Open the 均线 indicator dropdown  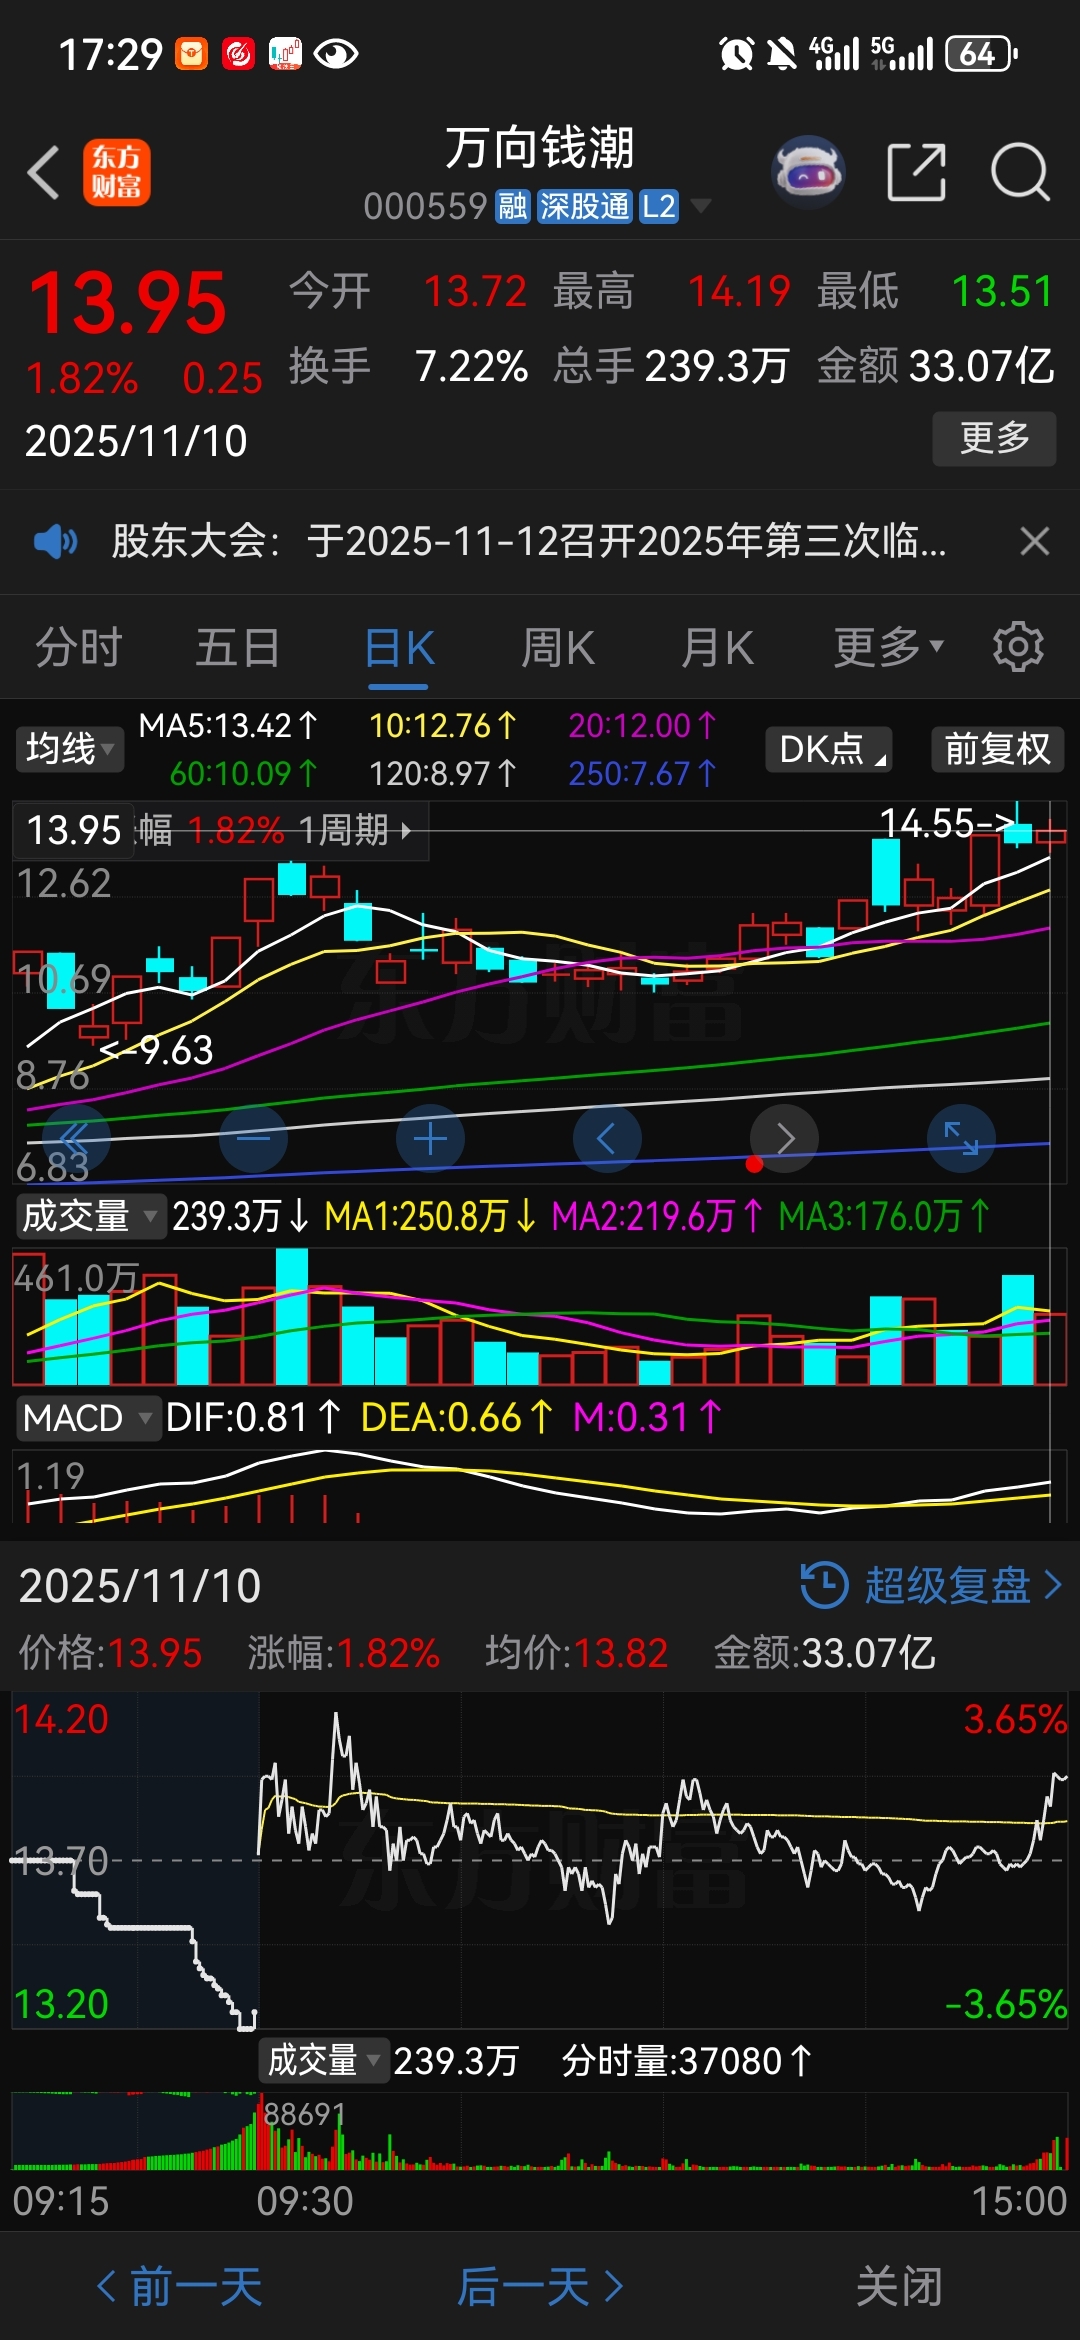(69, 749)
